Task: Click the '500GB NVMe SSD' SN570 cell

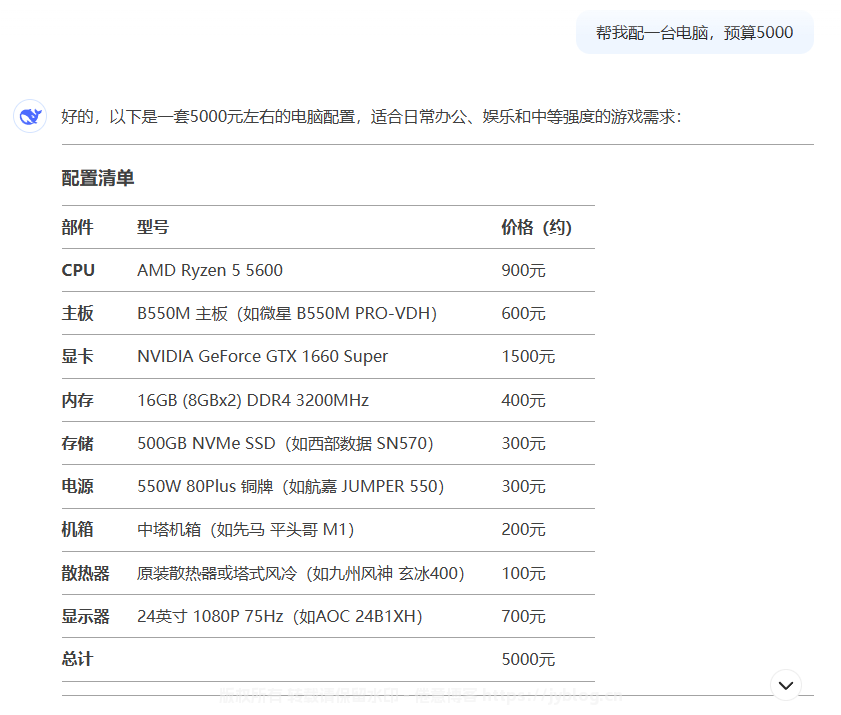Action: (285, 444)
